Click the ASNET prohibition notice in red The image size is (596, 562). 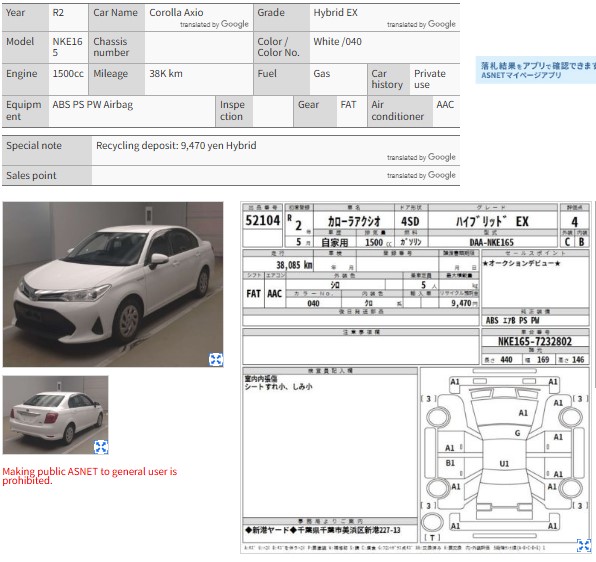pyautogui.click(x=90, y=476)
